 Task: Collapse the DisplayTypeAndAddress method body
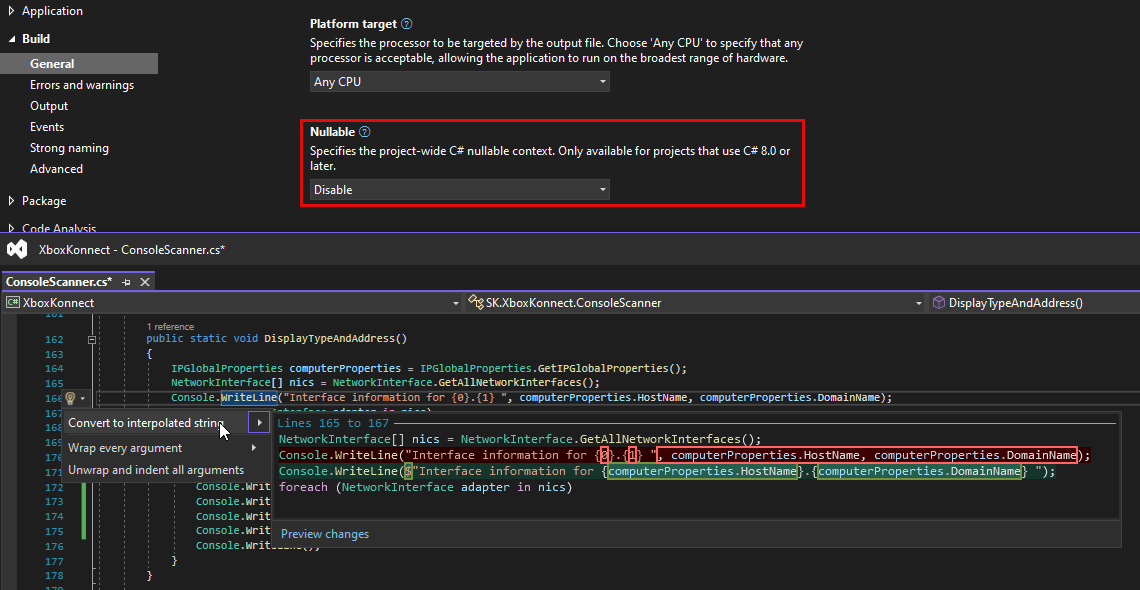91,339
